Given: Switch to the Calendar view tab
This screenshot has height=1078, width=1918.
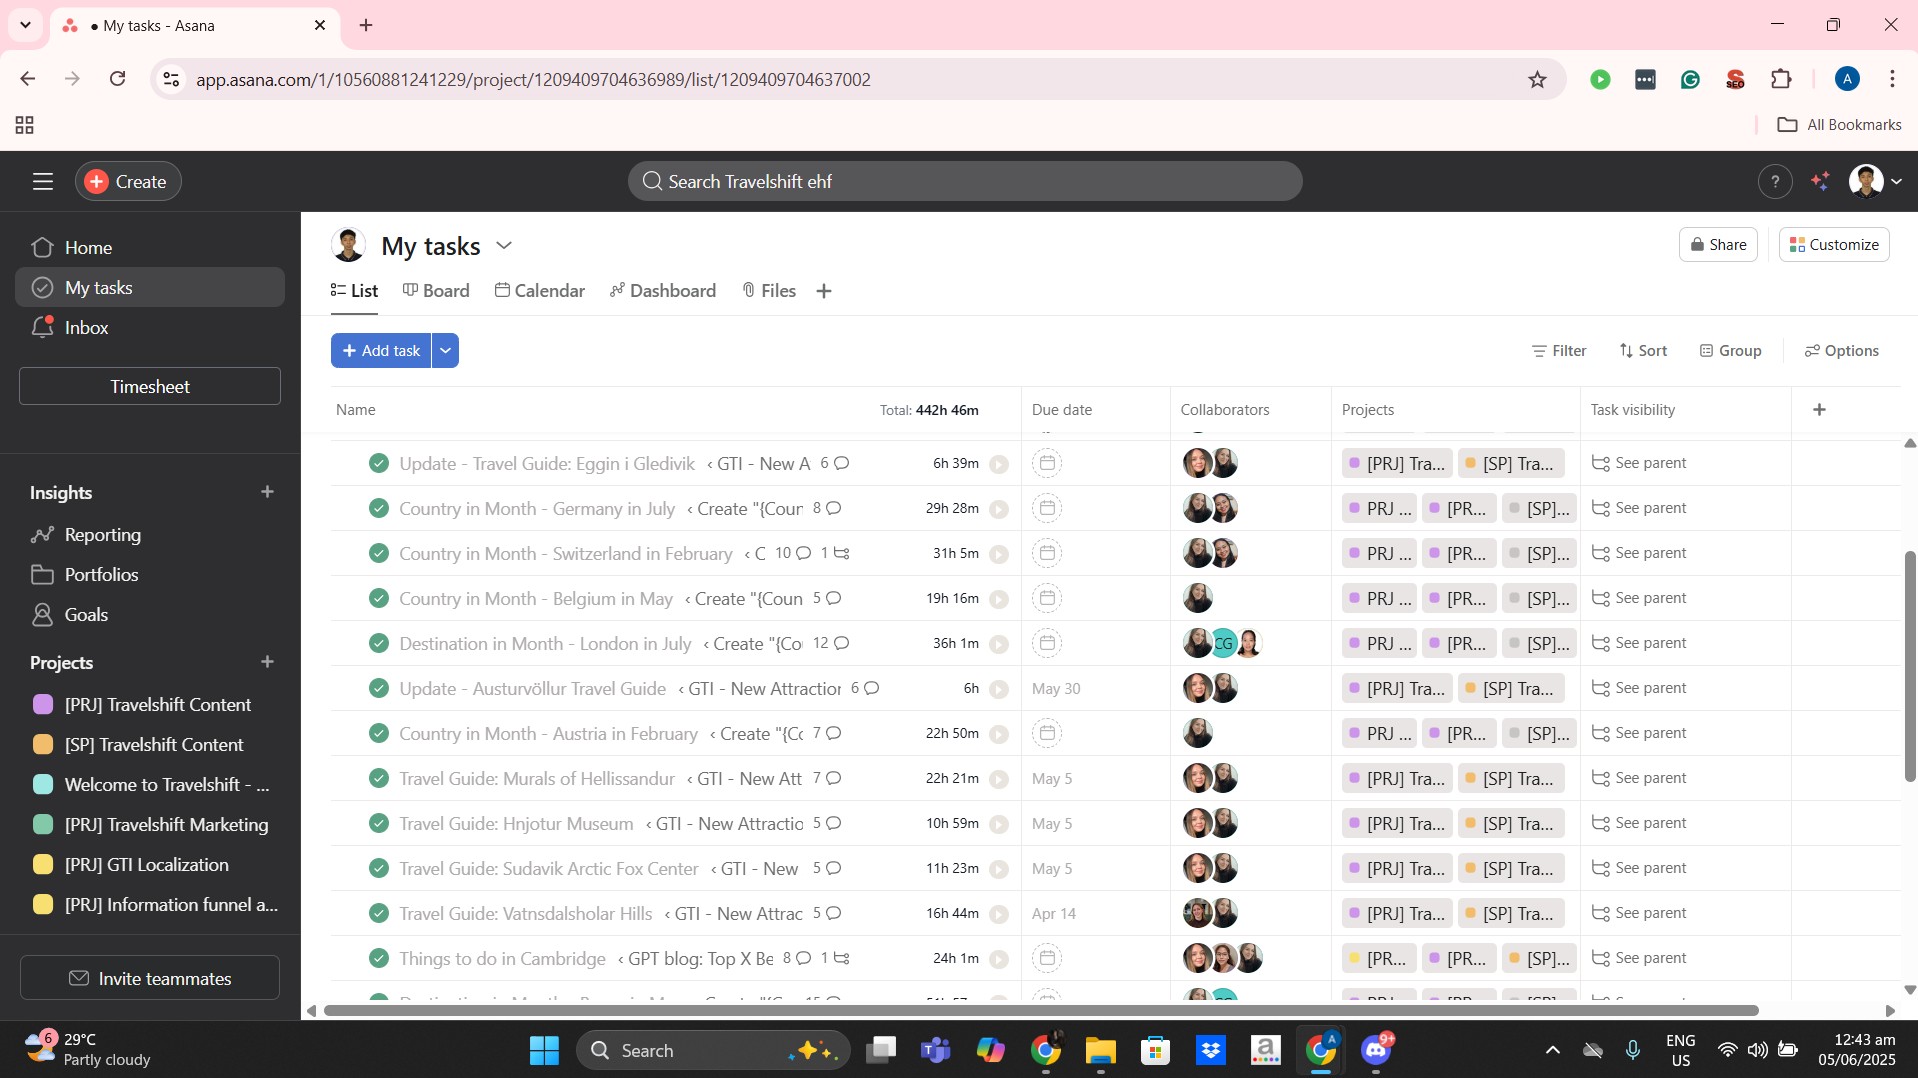Looking at the screenshot, I should (540, 291).
